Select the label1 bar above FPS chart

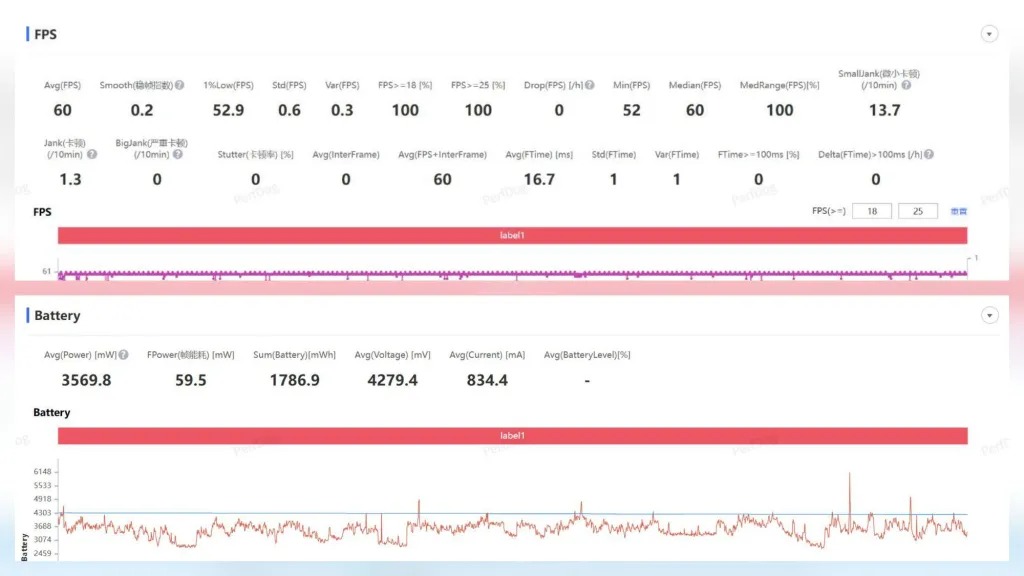pyautogui.click(x=512, y=236)
